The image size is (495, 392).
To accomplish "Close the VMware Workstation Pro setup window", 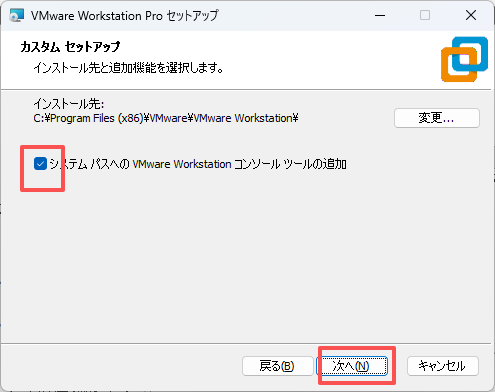I will 471,15.
